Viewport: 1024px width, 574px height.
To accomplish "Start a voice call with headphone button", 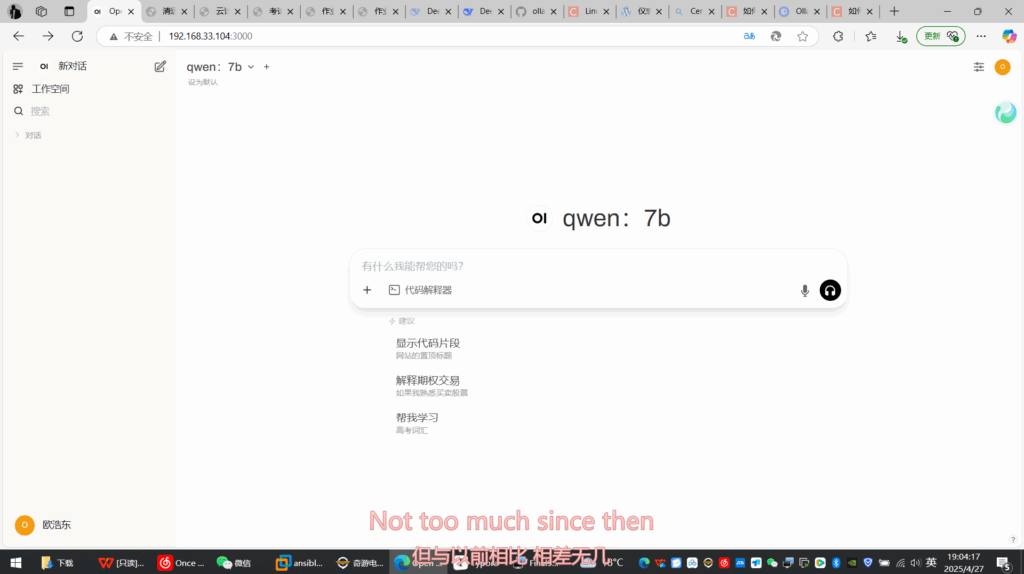I will 830,290.
